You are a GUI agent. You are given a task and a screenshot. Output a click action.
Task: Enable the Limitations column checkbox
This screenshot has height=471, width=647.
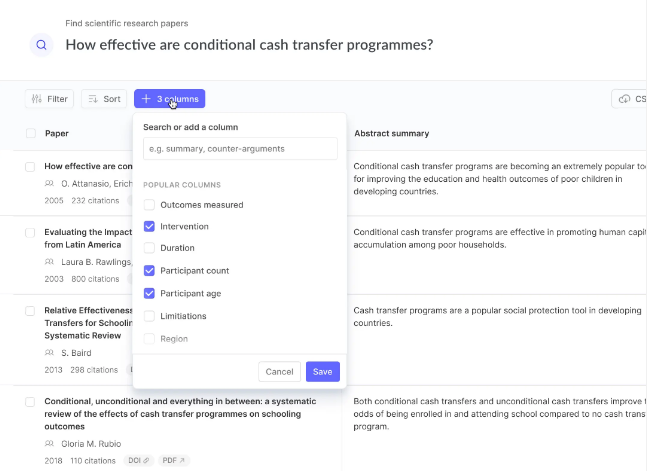[x=150, y=316]
